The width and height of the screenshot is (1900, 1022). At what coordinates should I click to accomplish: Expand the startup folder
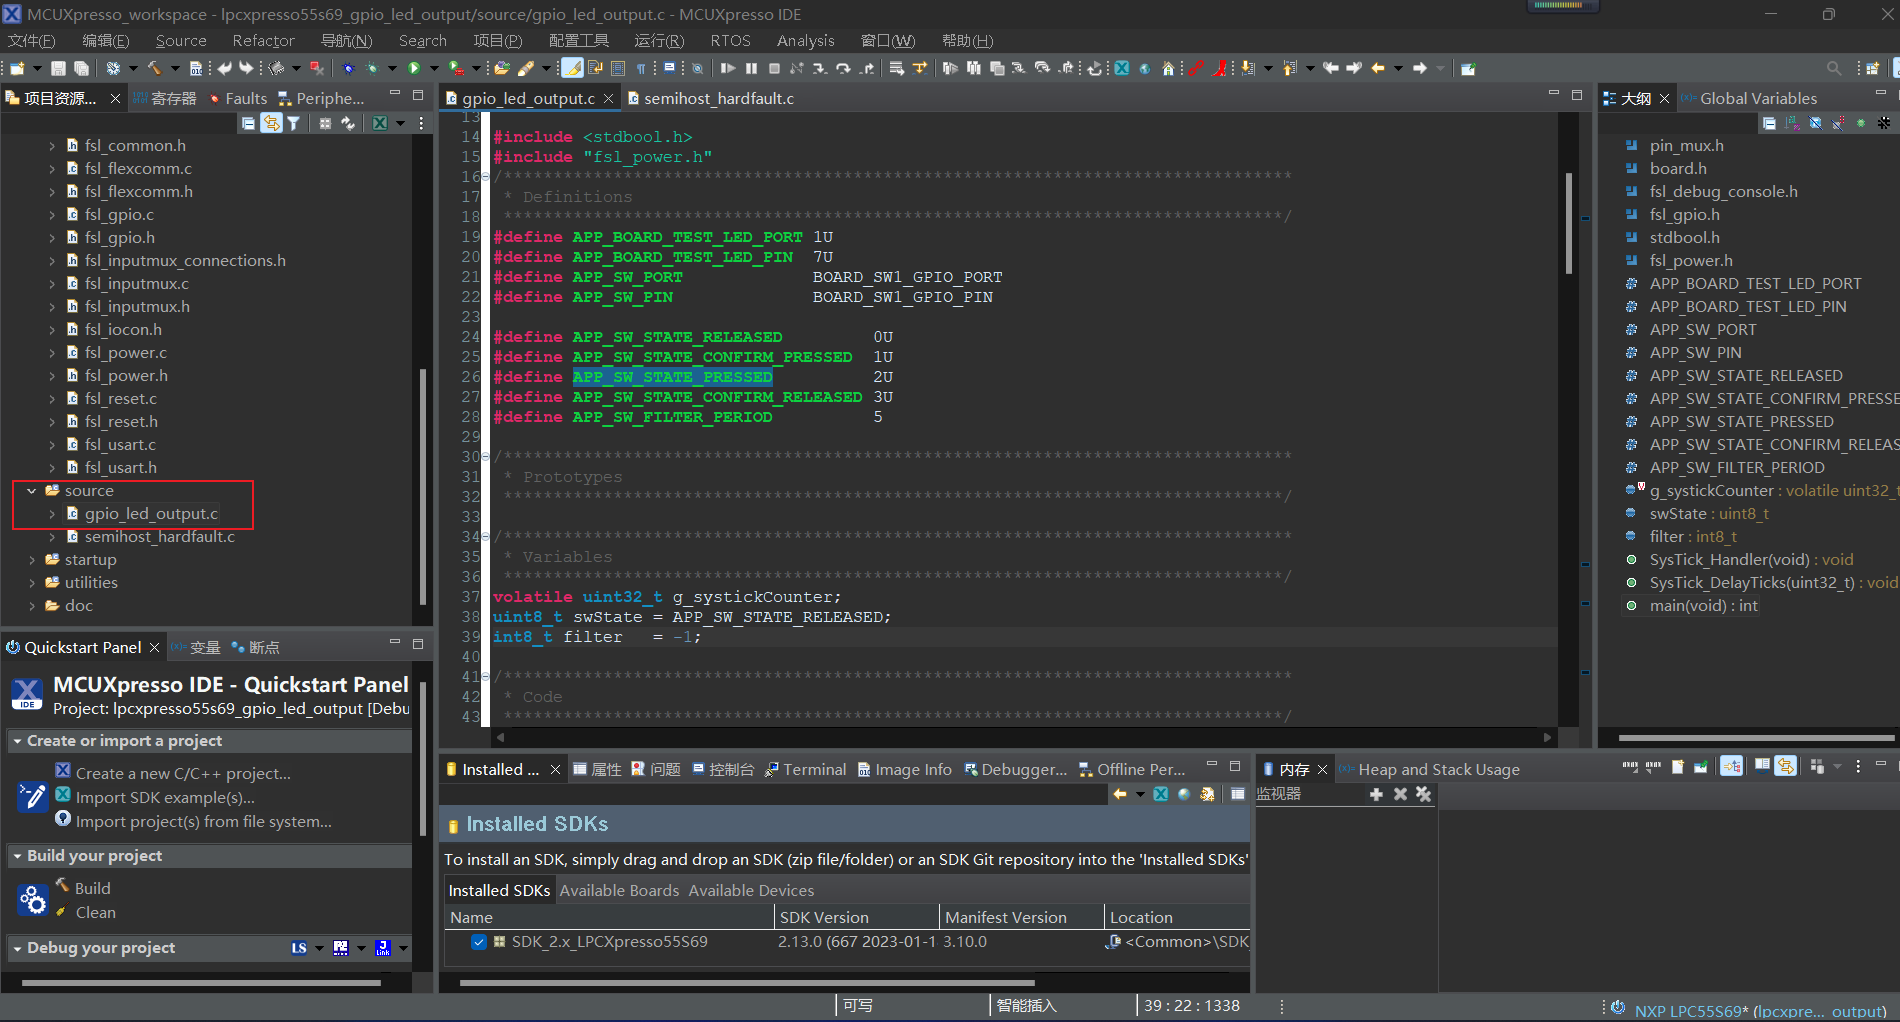coord(32,560)
